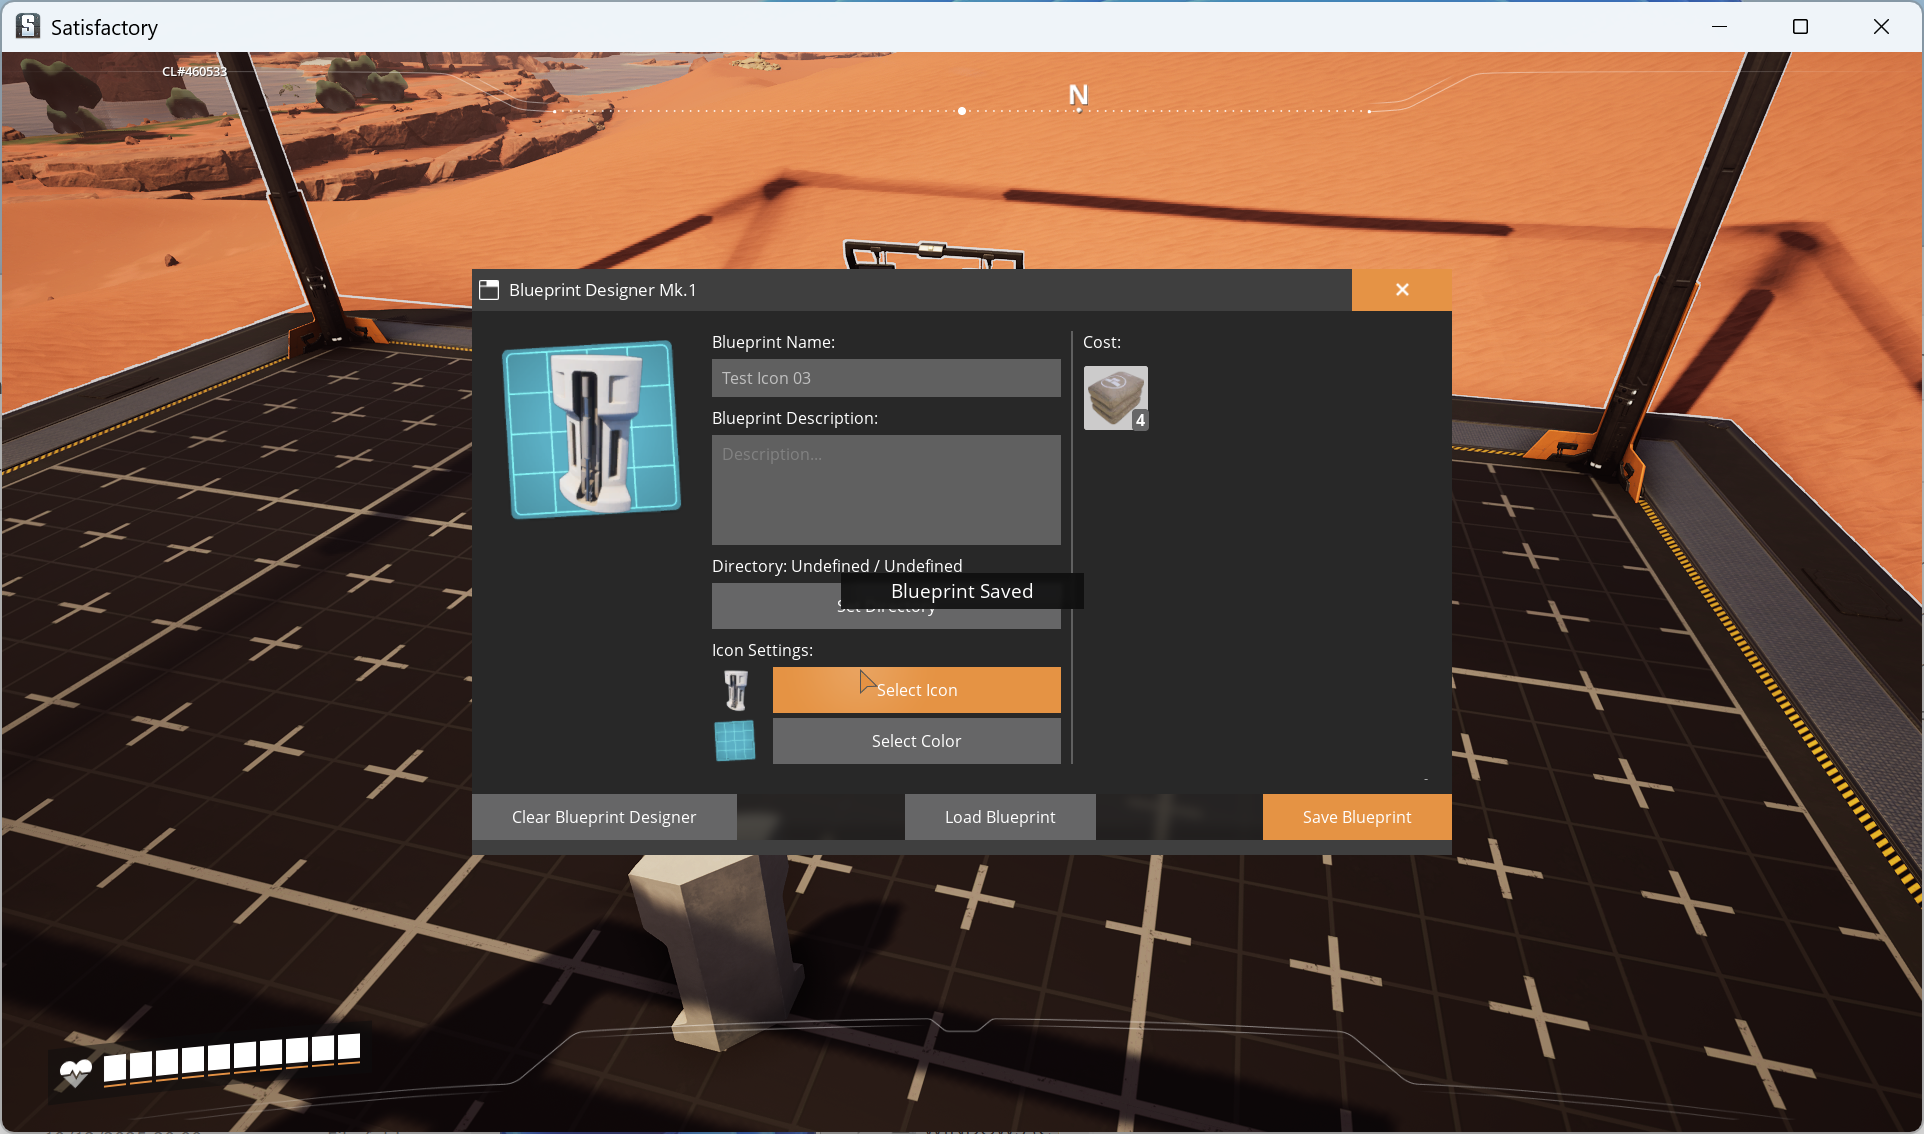The height and width of the screenshot is (1134, 1924).
Task: Click the large blueprint preview icon
Action: tap(592, 429)
